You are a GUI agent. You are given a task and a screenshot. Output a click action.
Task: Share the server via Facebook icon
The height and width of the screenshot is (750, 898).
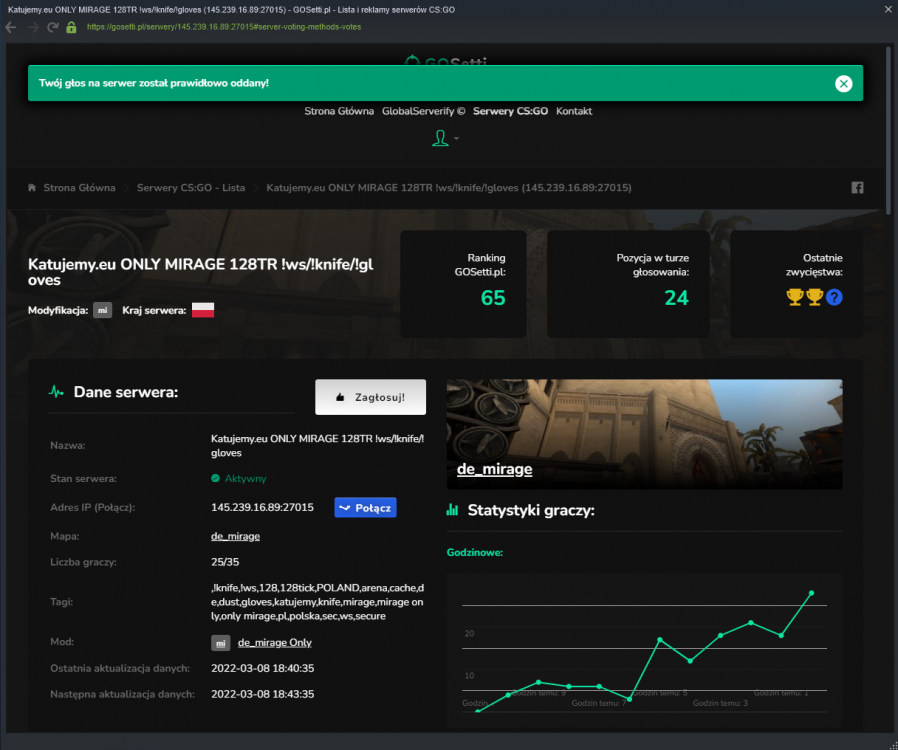[857, 188]
